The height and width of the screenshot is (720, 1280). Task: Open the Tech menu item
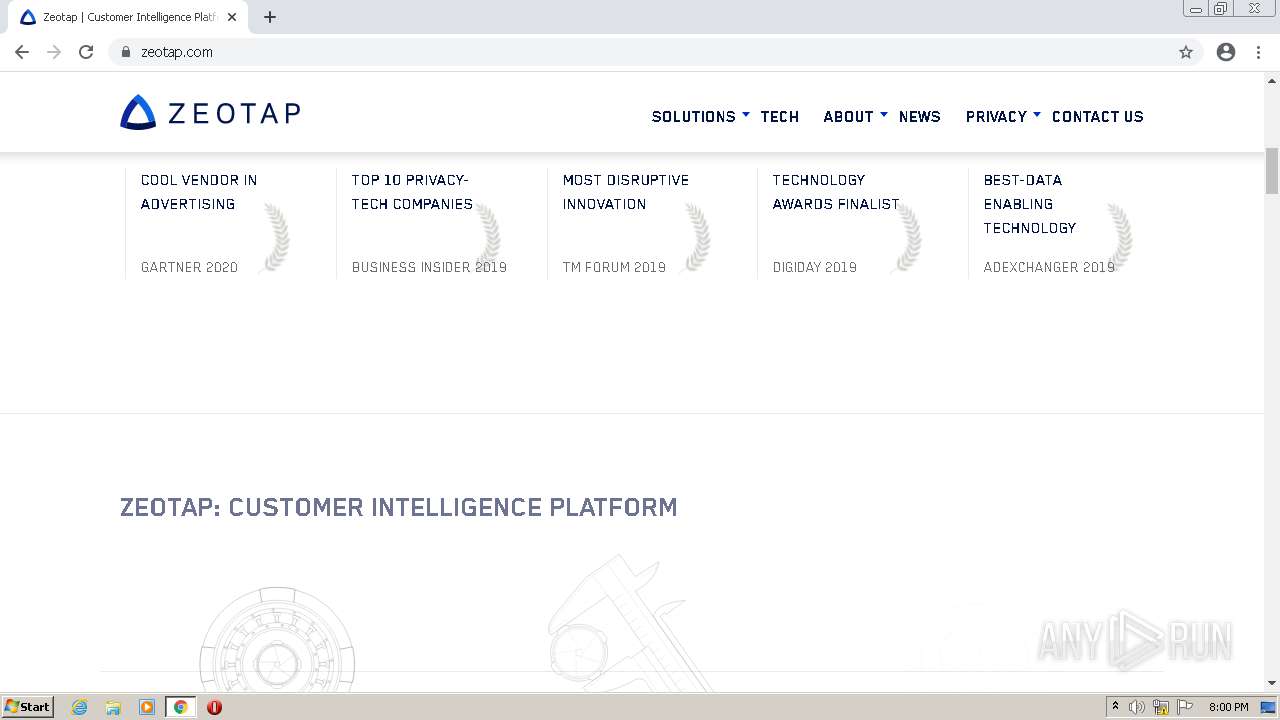779,117
